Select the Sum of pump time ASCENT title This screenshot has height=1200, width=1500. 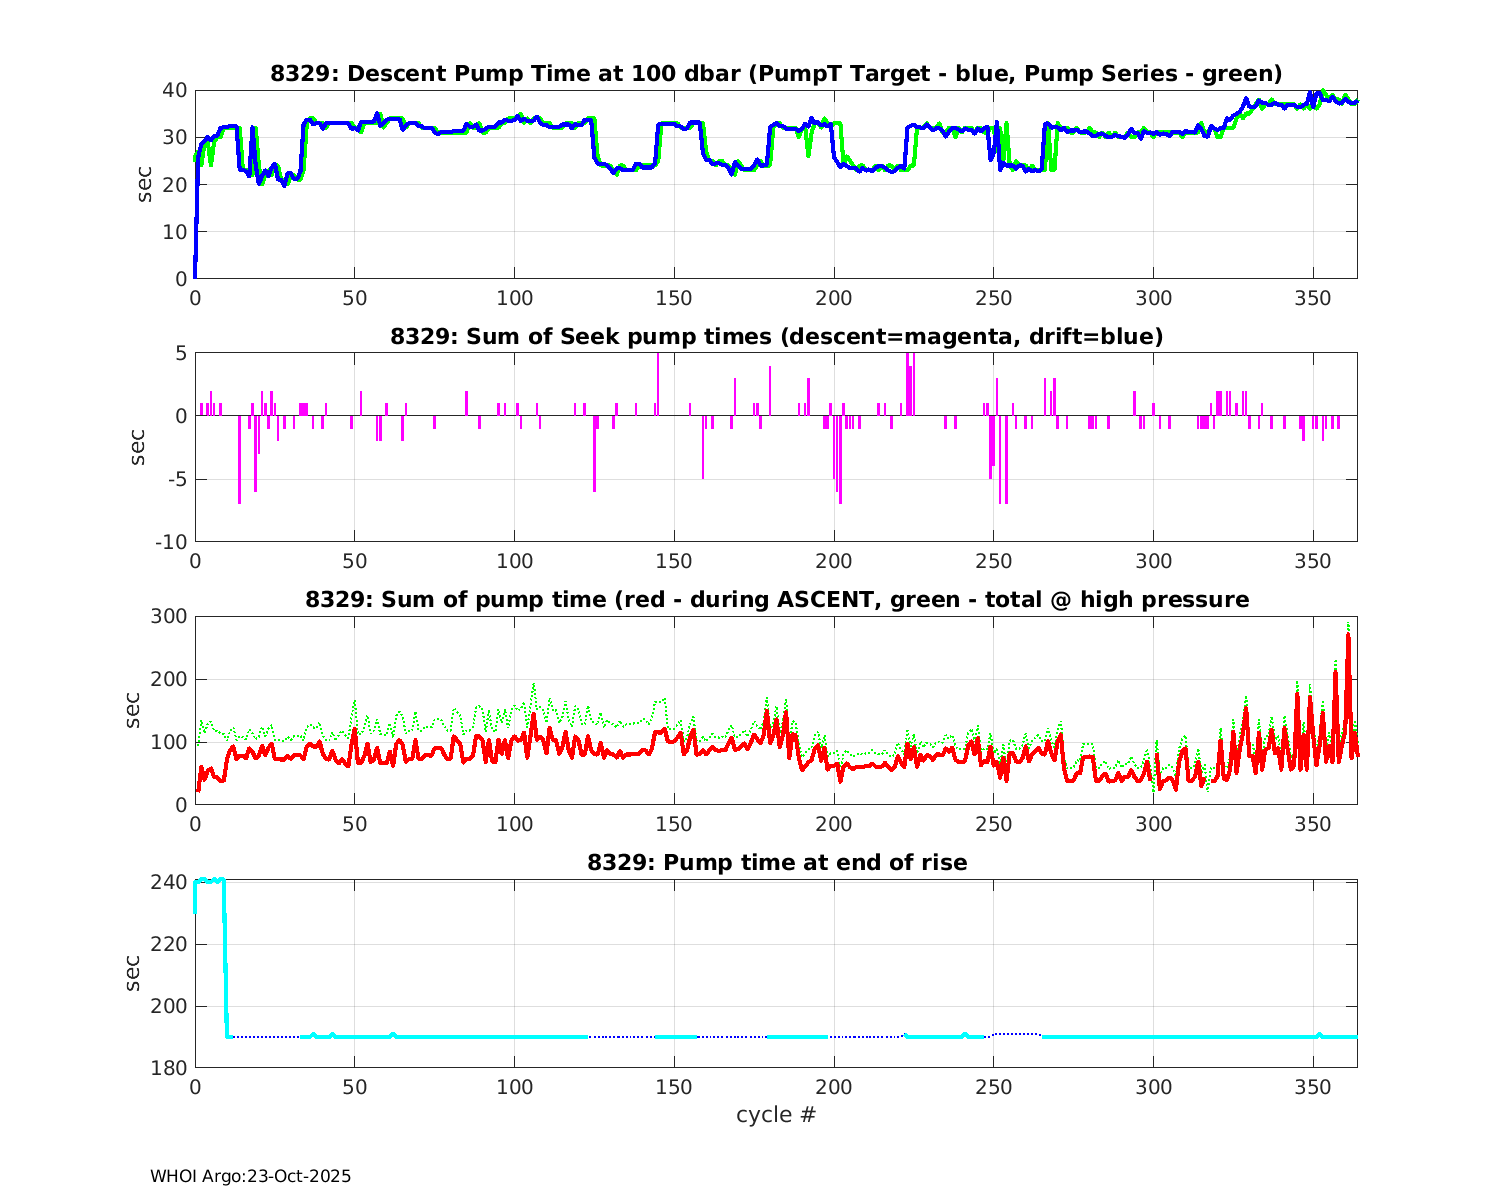tap(776, 600)
